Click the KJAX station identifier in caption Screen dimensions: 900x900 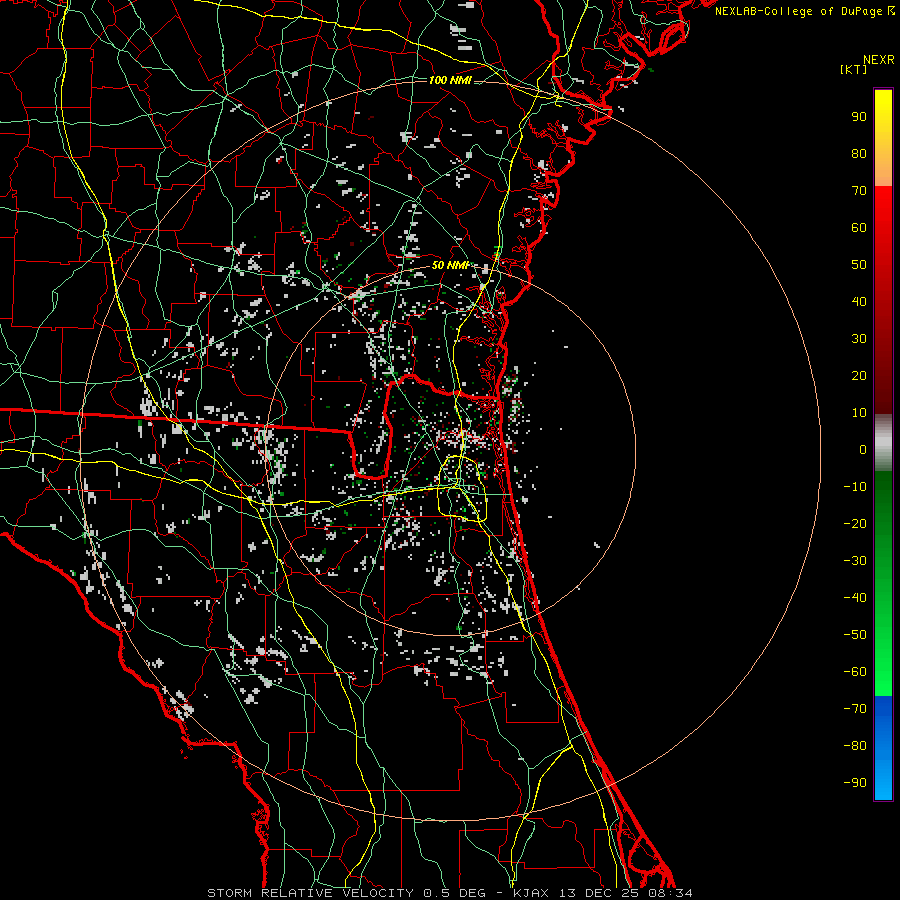533,892
